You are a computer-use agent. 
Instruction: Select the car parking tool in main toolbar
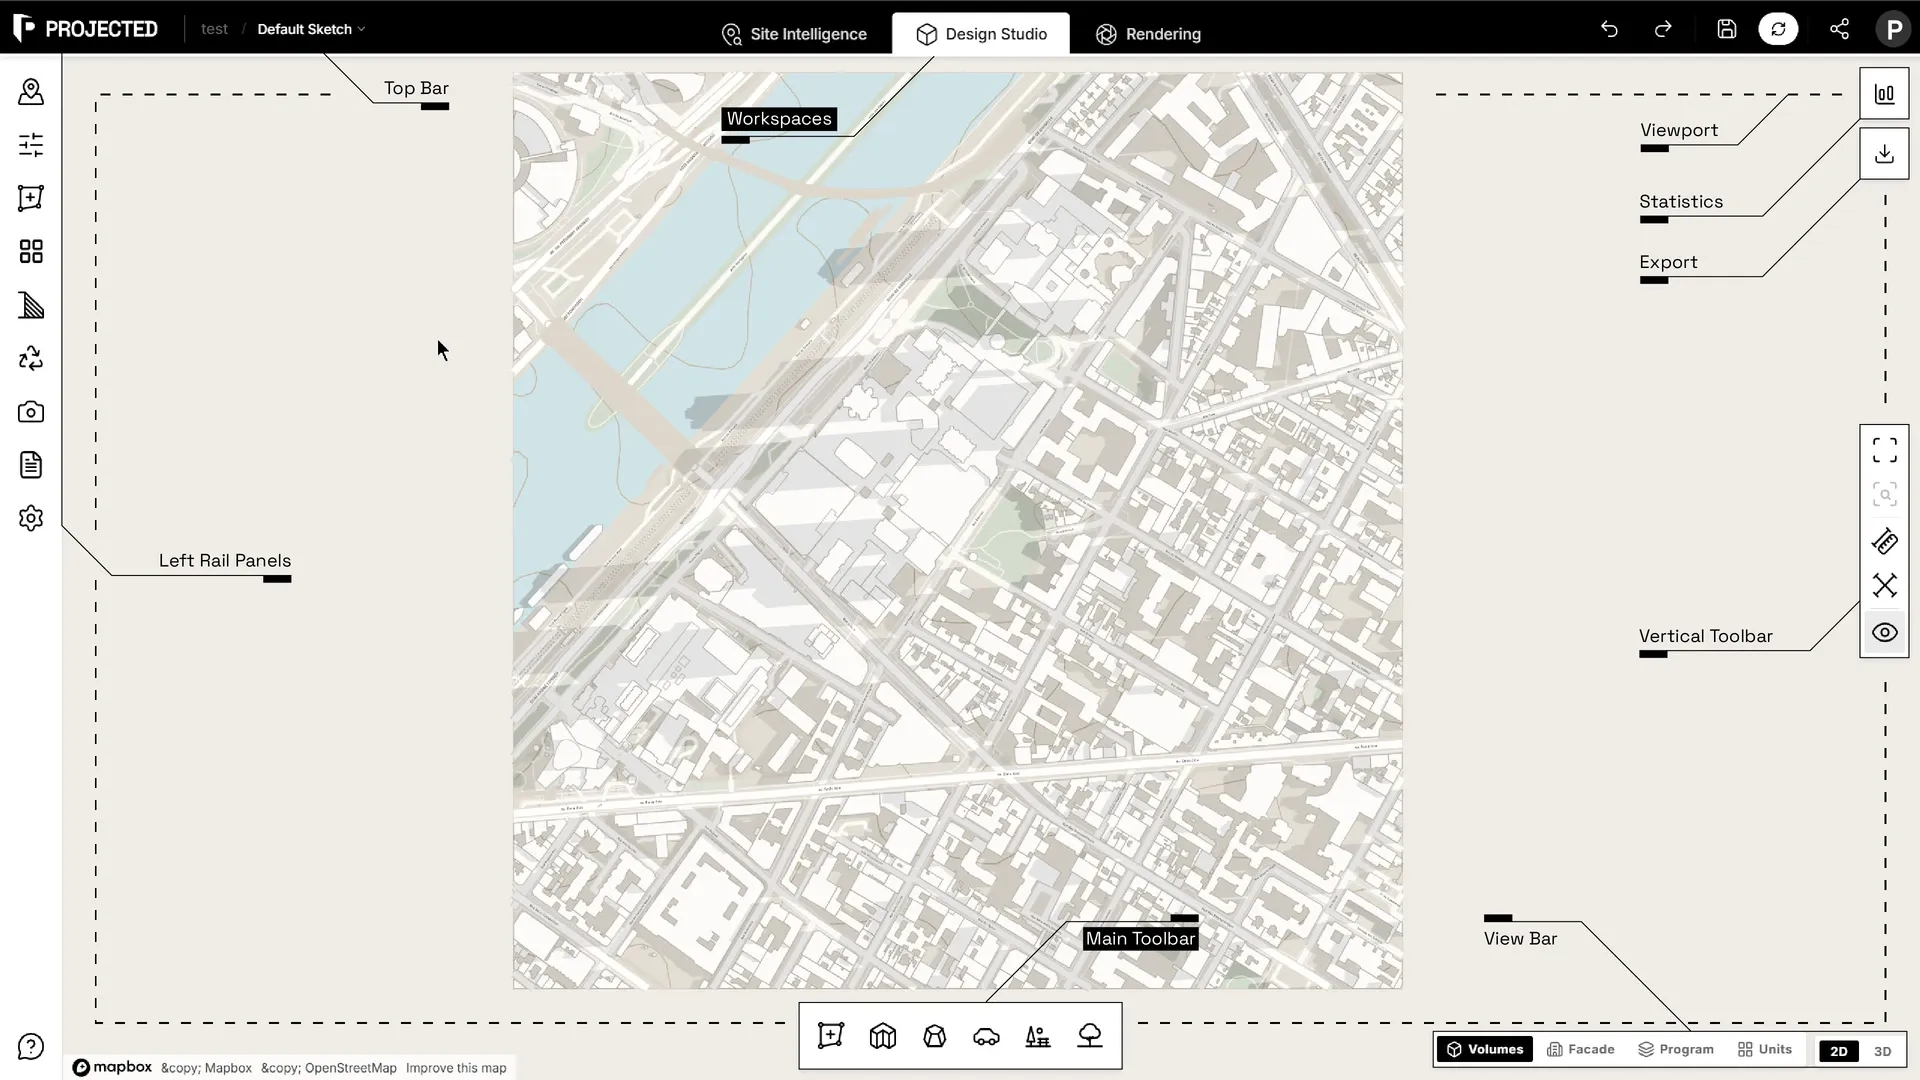(x=987, y=1036)
